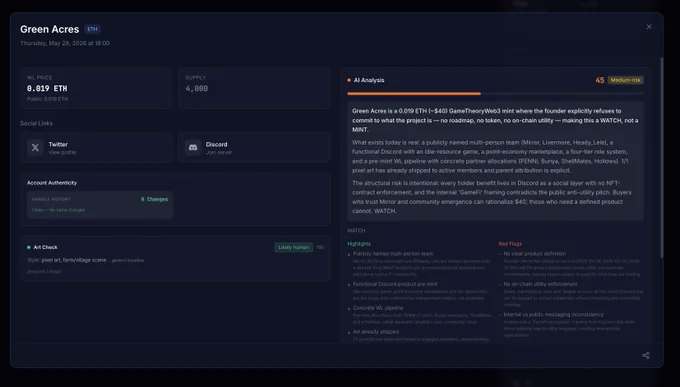Click the orange AI Analysis score bar

tap(414, 93)
